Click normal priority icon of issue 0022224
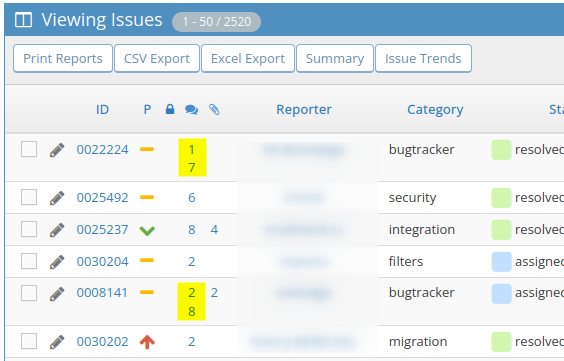 pyautogui.click(x=147, y=149)
